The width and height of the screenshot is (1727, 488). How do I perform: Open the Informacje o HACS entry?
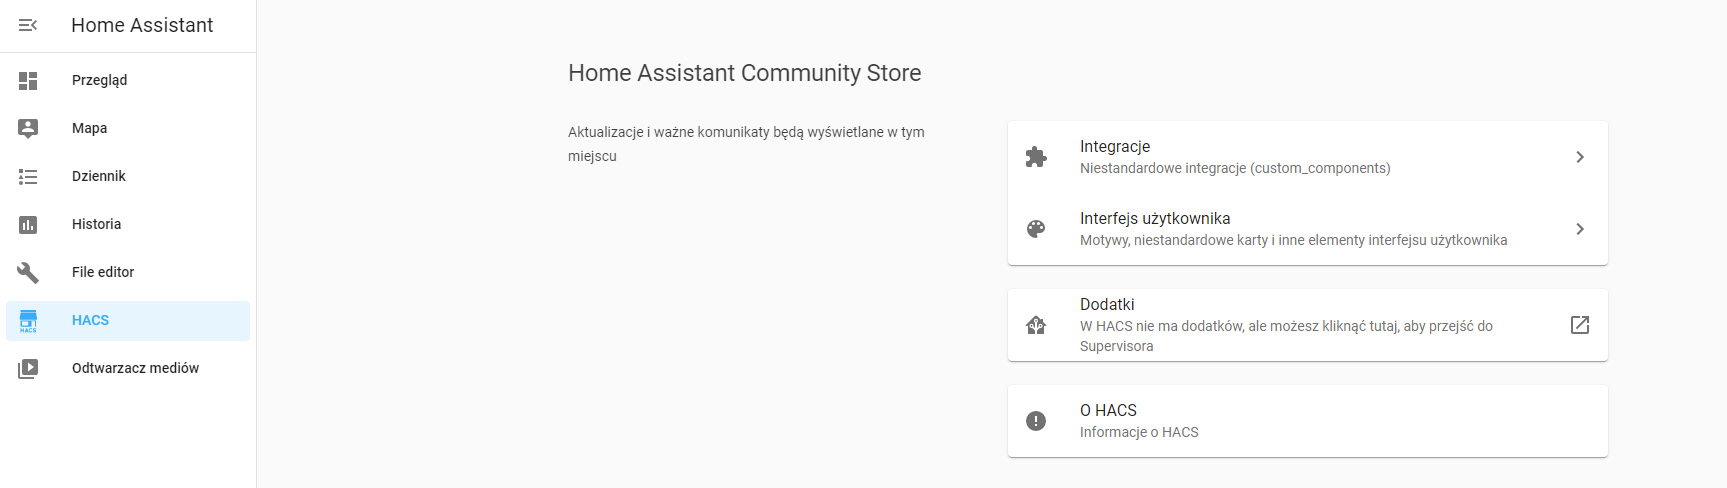coord(1139,432)
